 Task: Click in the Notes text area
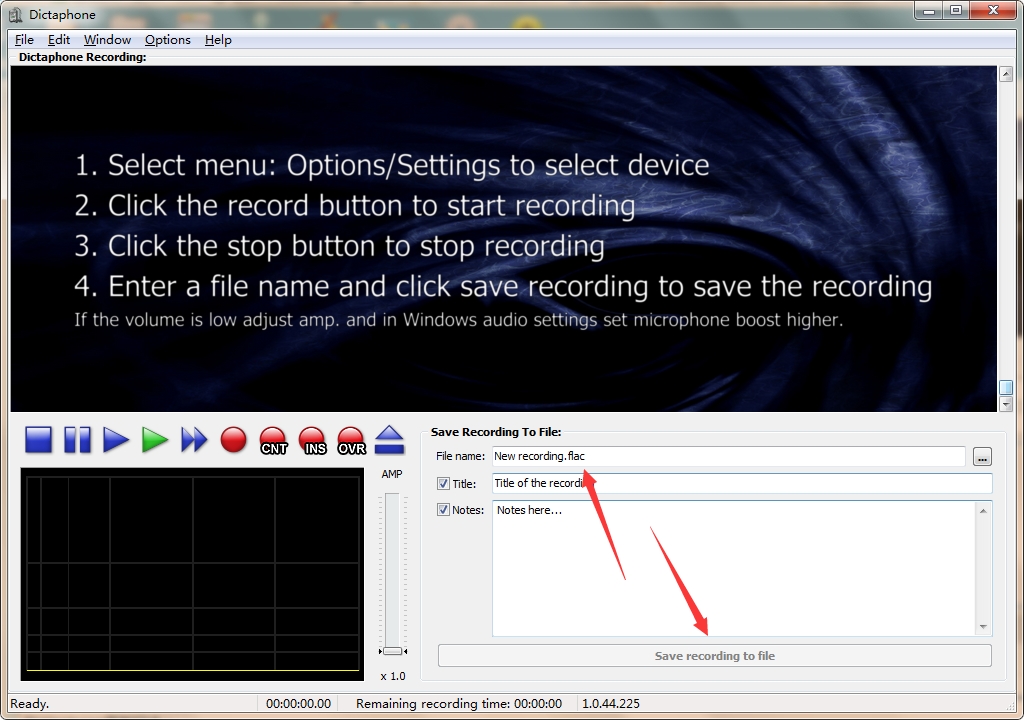click(x=735, y=568)
